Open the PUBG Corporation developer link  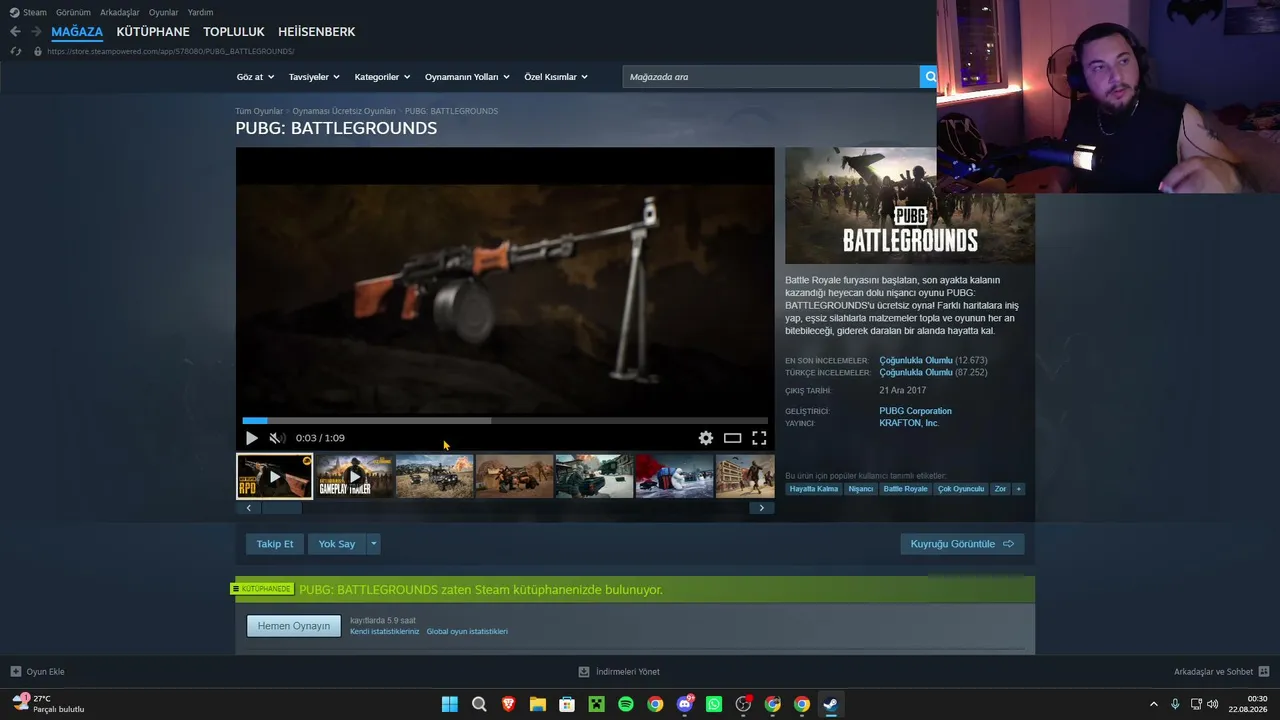(x=915, y=411)
